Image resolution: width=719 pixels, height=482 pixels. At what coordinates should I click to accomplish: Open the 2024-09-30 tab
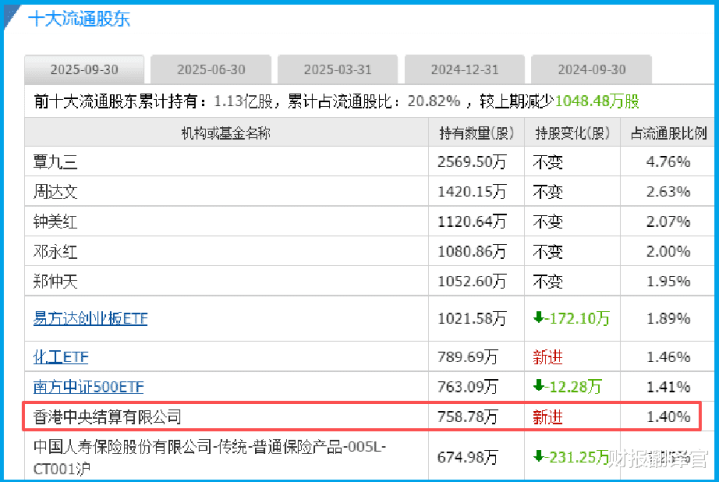592,69
